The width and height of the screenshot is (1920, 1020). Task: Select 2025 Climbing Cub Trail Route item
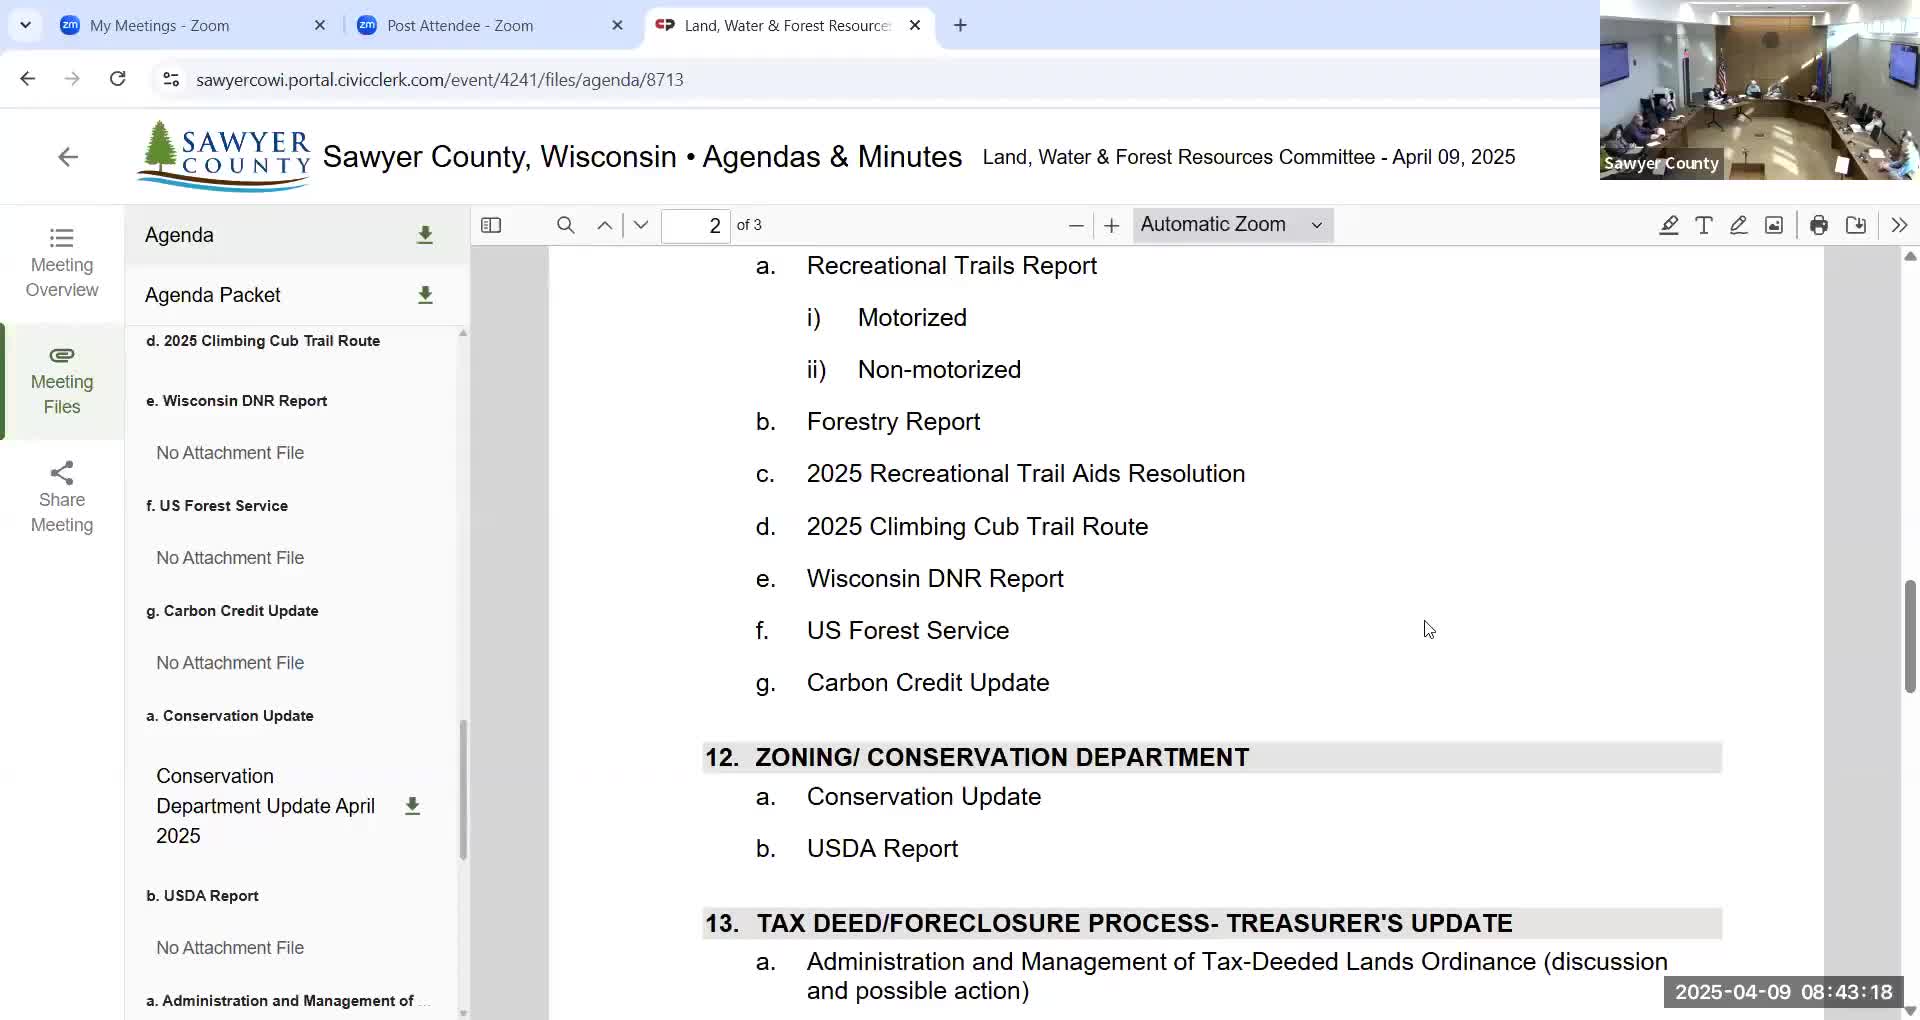(x=263, y=341)
